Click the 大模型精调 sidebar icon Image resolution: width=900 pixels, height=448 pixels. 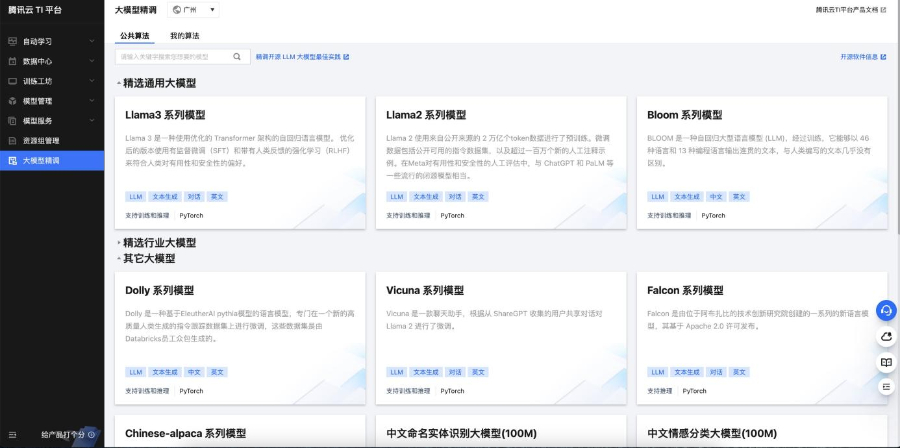pos(12,160)
